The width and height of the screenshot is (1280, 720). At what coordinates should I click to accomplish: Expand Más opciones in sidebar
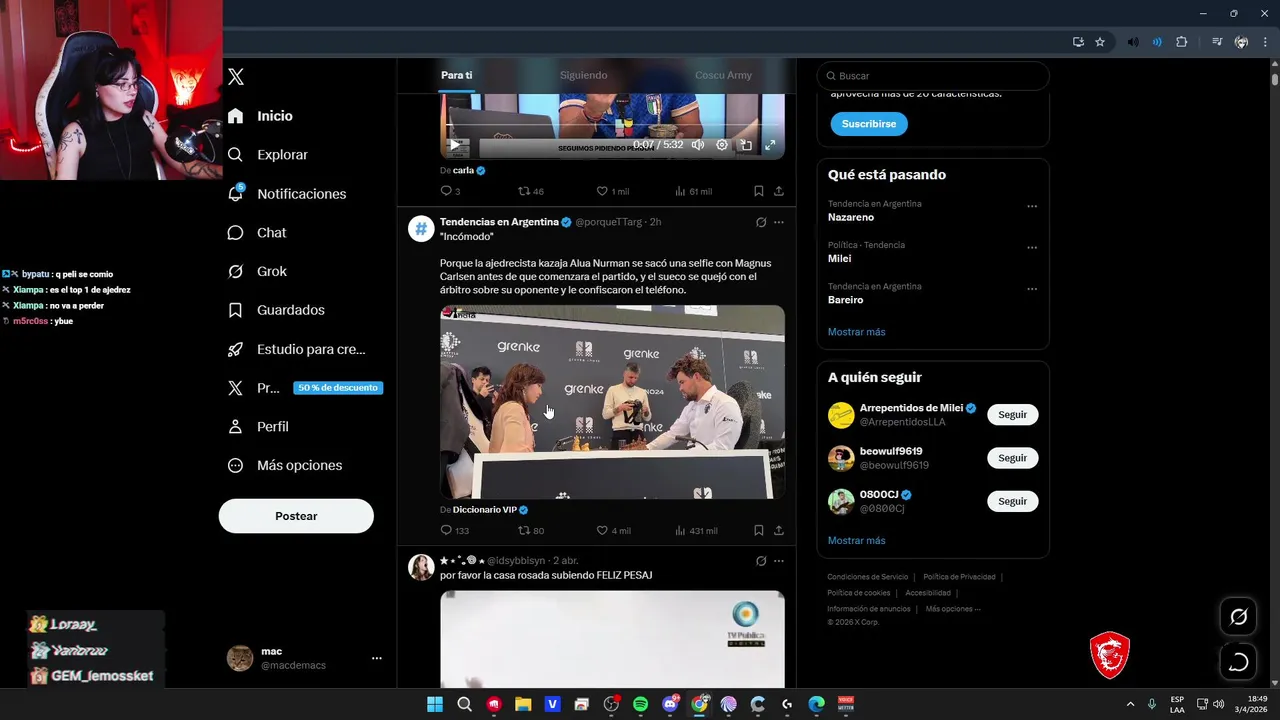click(x=284, y=465)
